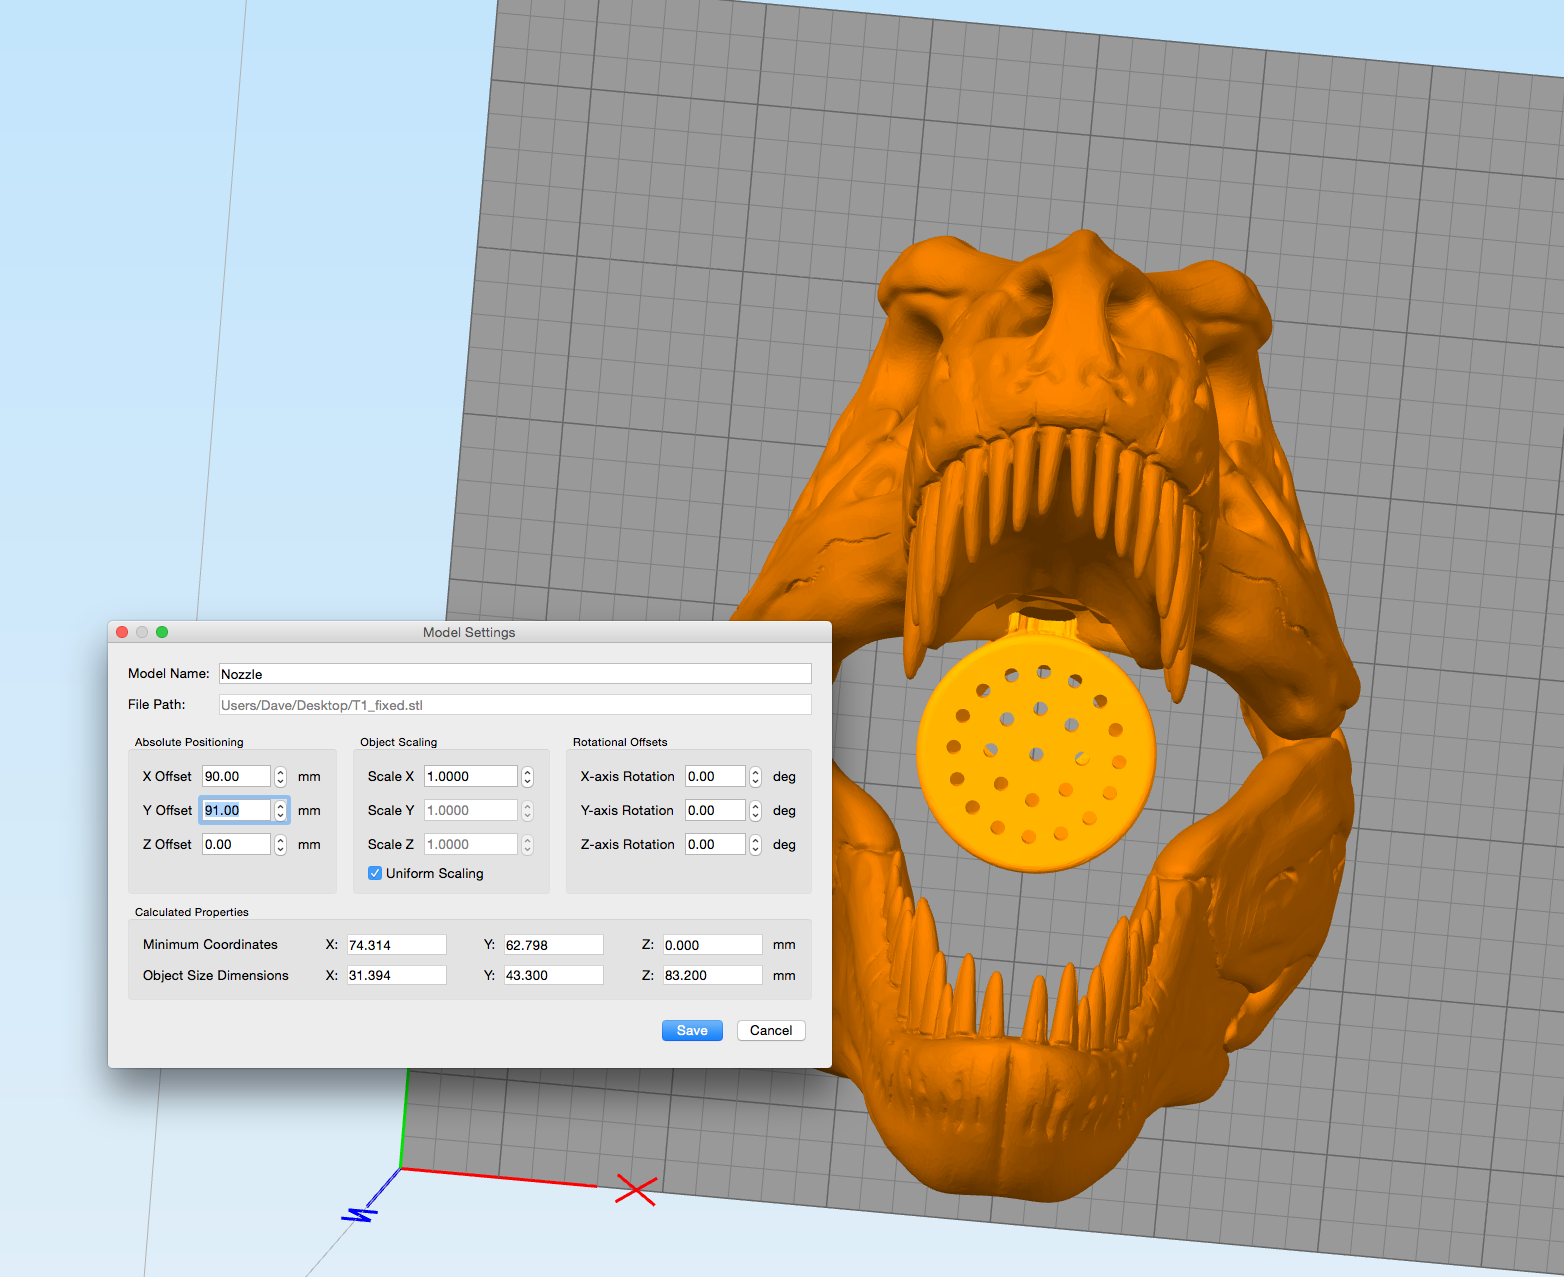Screen dimensions: 1564x1277
Task: Adjust the X Offset stepper arrows
Action: (281, 776)
